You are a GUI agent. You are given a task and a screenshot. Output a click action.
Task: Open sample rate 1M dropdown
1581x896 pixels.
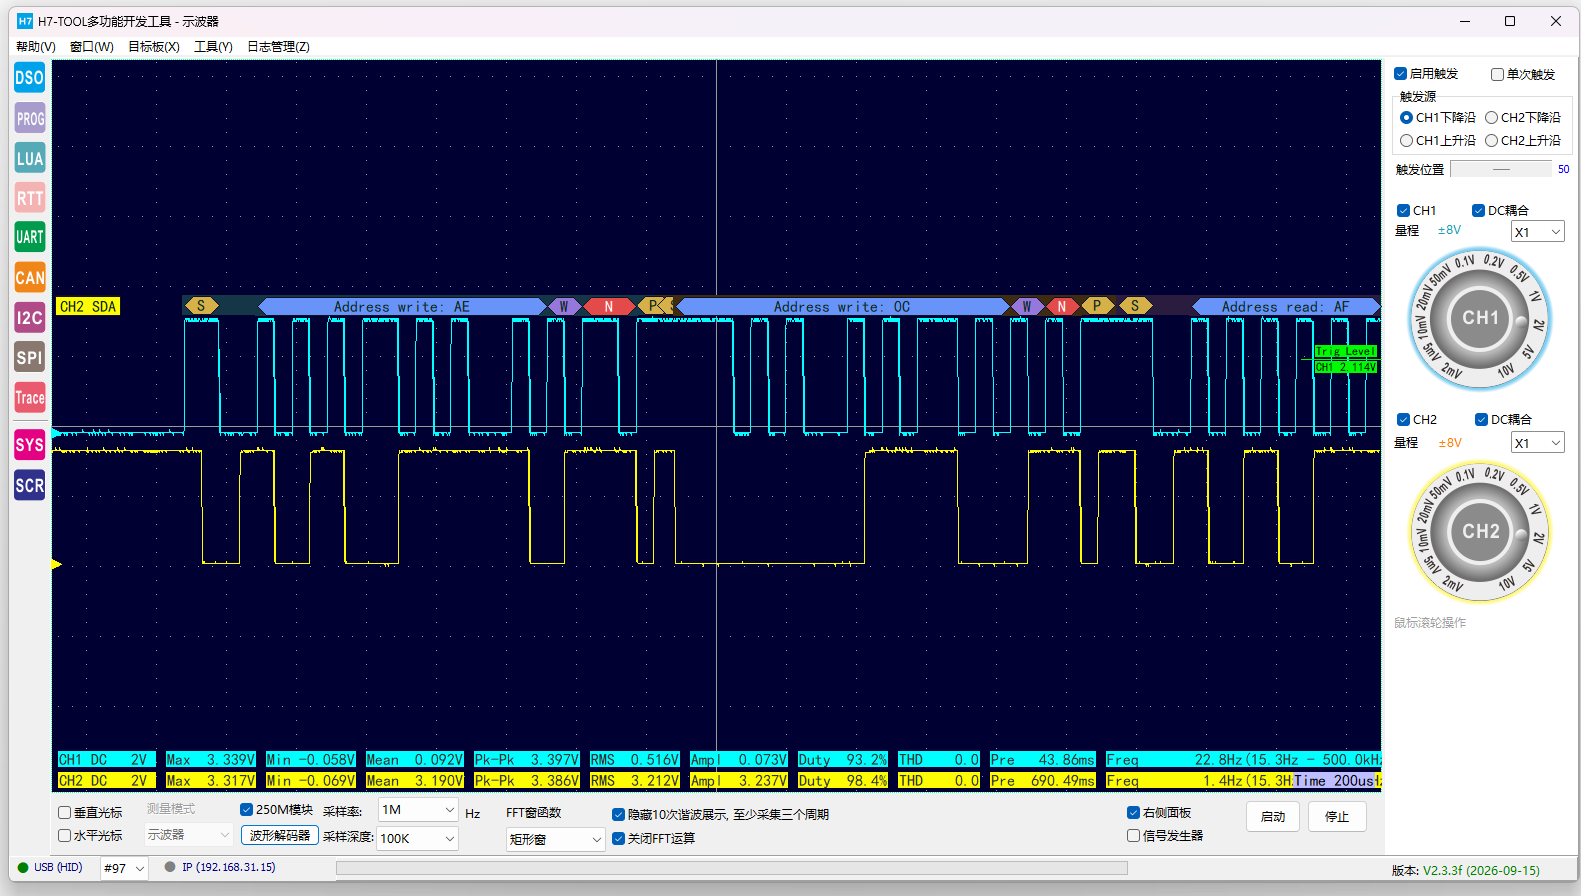418,810
